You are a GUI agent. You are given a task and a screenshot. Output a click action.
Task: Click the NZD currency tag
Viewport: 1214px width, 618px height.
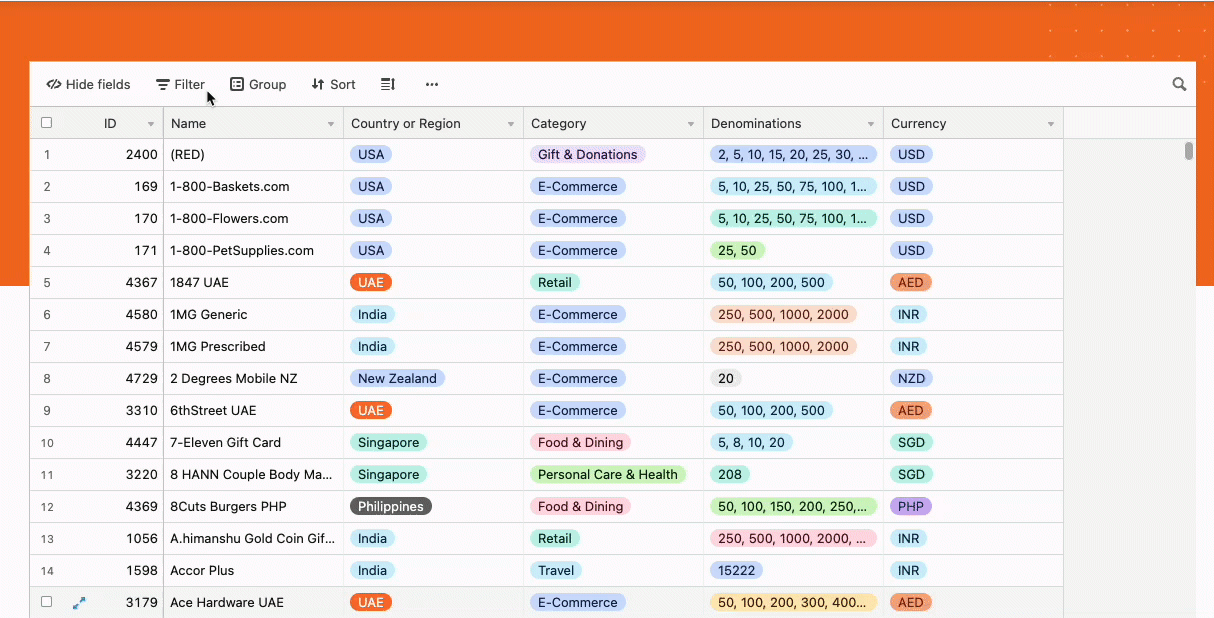pyautogui.click(x=911, y=379)
